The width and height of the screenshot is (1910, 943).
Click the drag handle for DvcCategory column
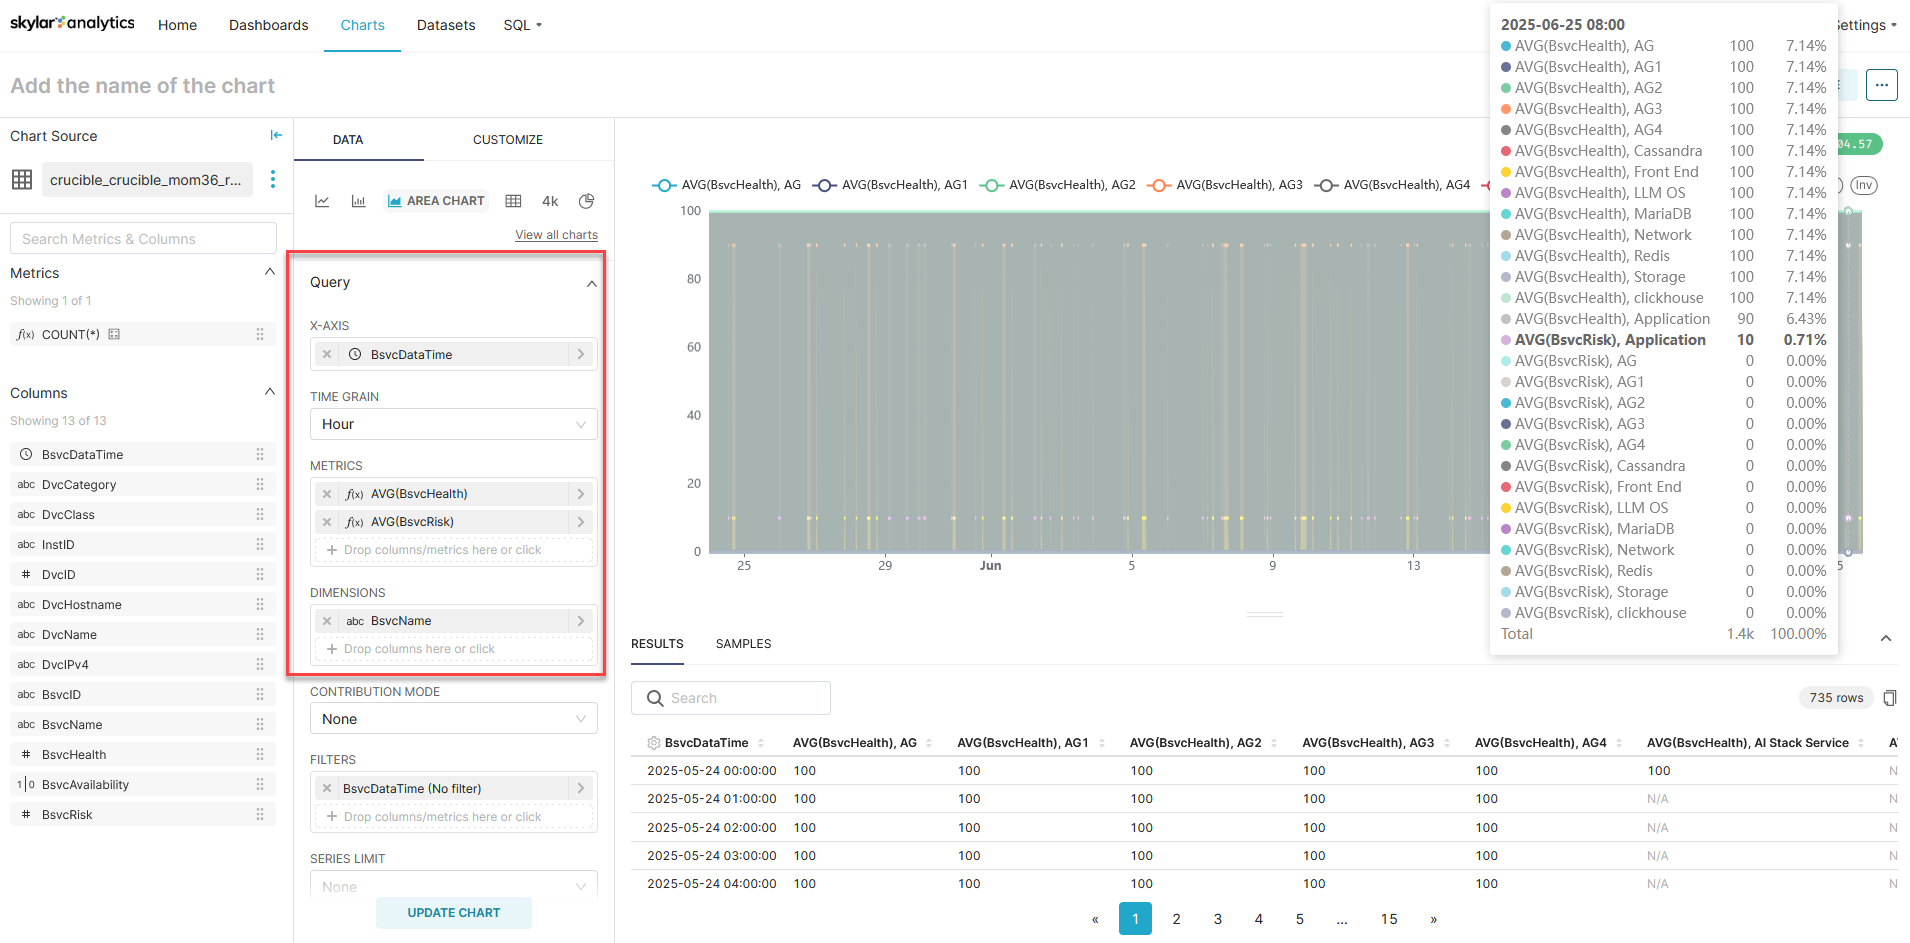(260, 484)
